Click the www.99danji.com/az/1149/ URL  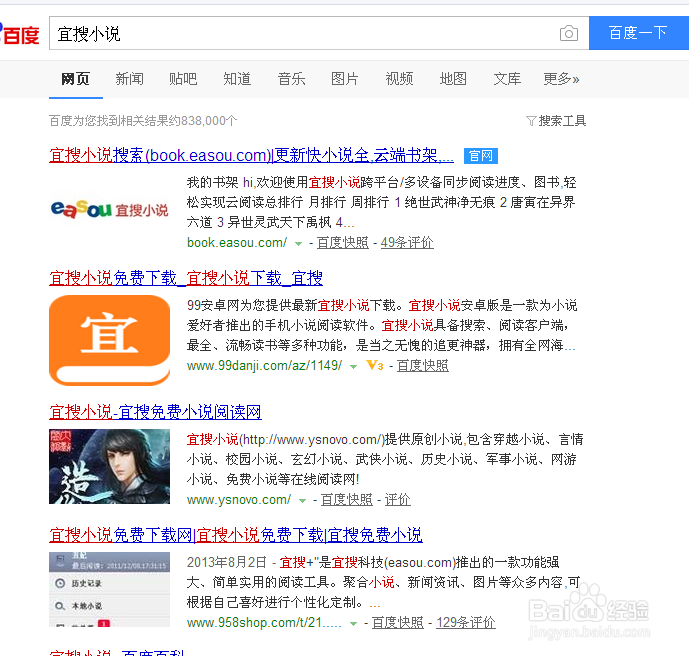(264, 366)
